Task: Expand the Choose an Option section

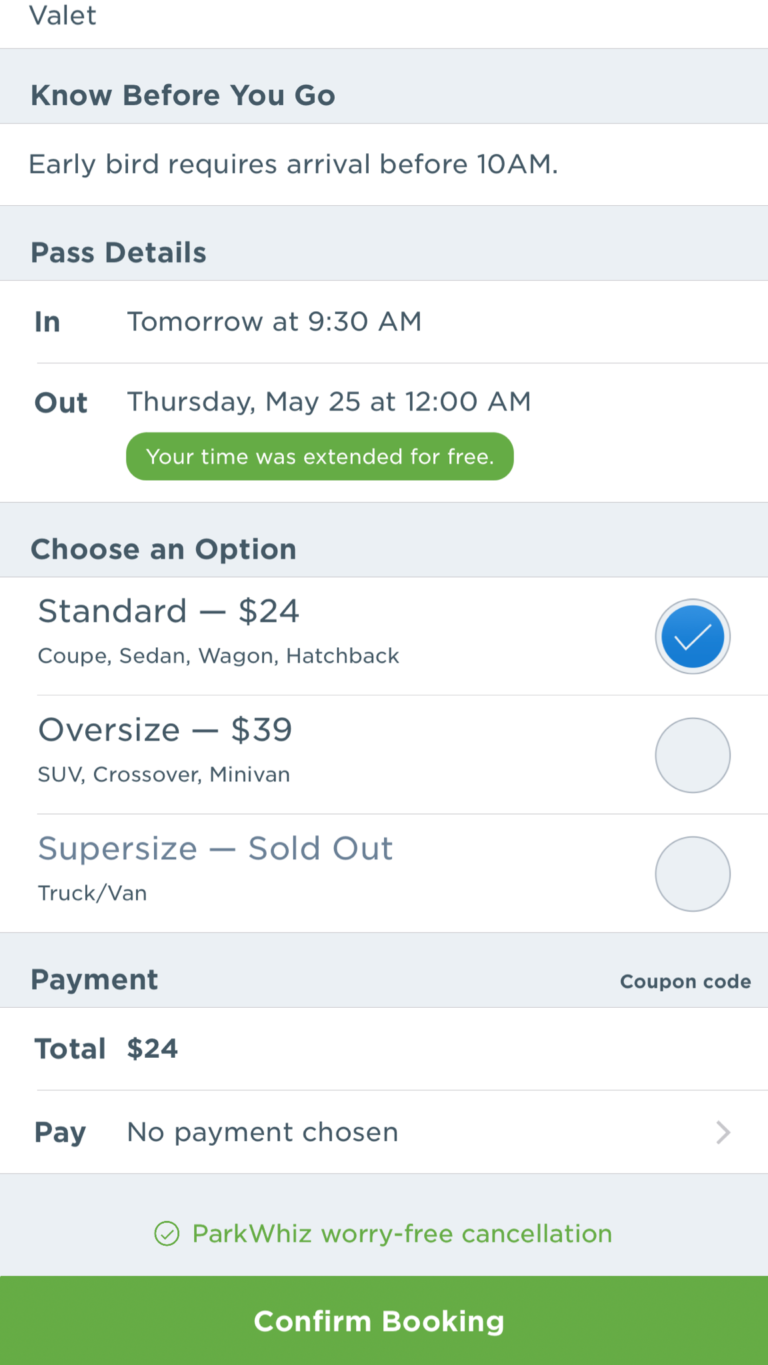Action: [x=164, y=548]
